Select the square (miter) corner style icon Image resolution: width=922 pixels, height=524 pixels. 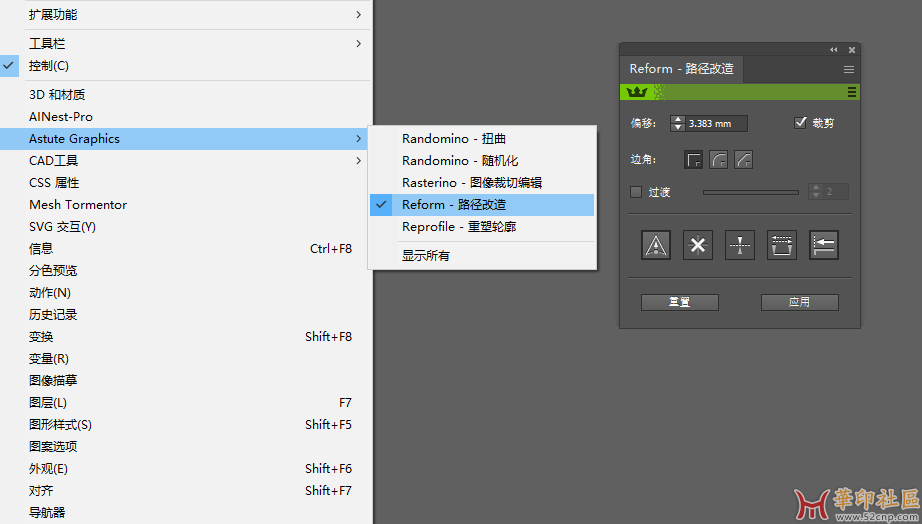click(694, 159)
